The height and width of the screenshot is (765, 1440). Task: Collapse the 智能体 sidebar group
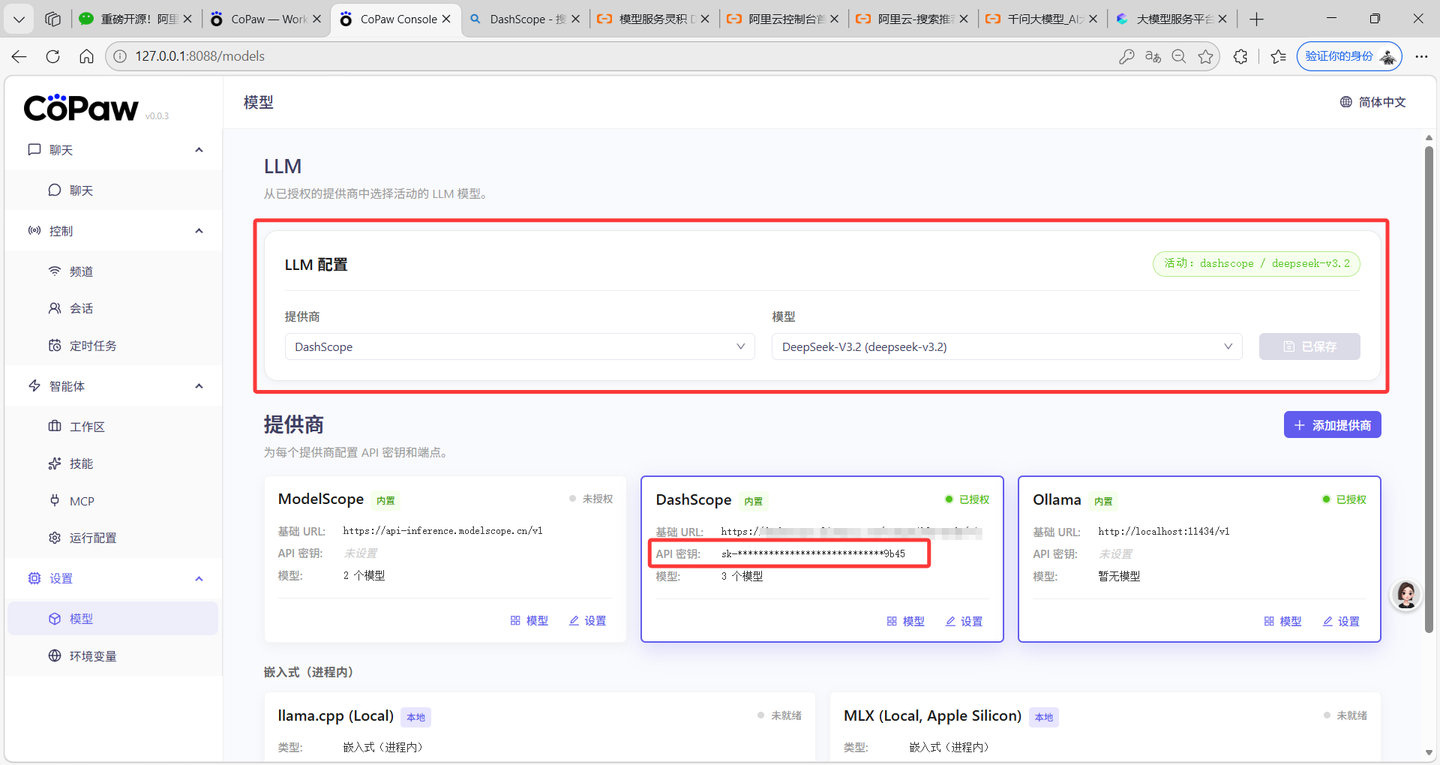pyautogui.click(x=199, y=386)
